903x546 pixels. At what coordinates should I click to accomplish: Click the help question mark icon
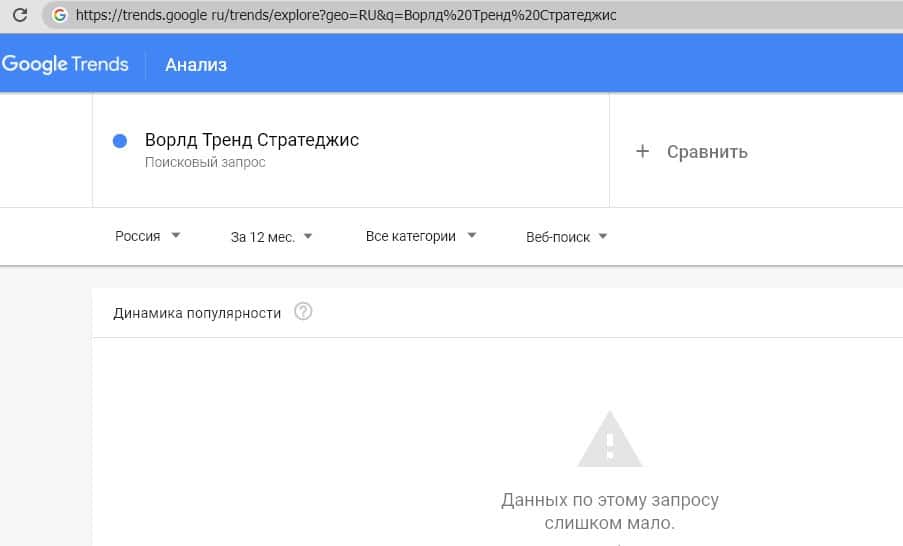click(x=304, y=312)
